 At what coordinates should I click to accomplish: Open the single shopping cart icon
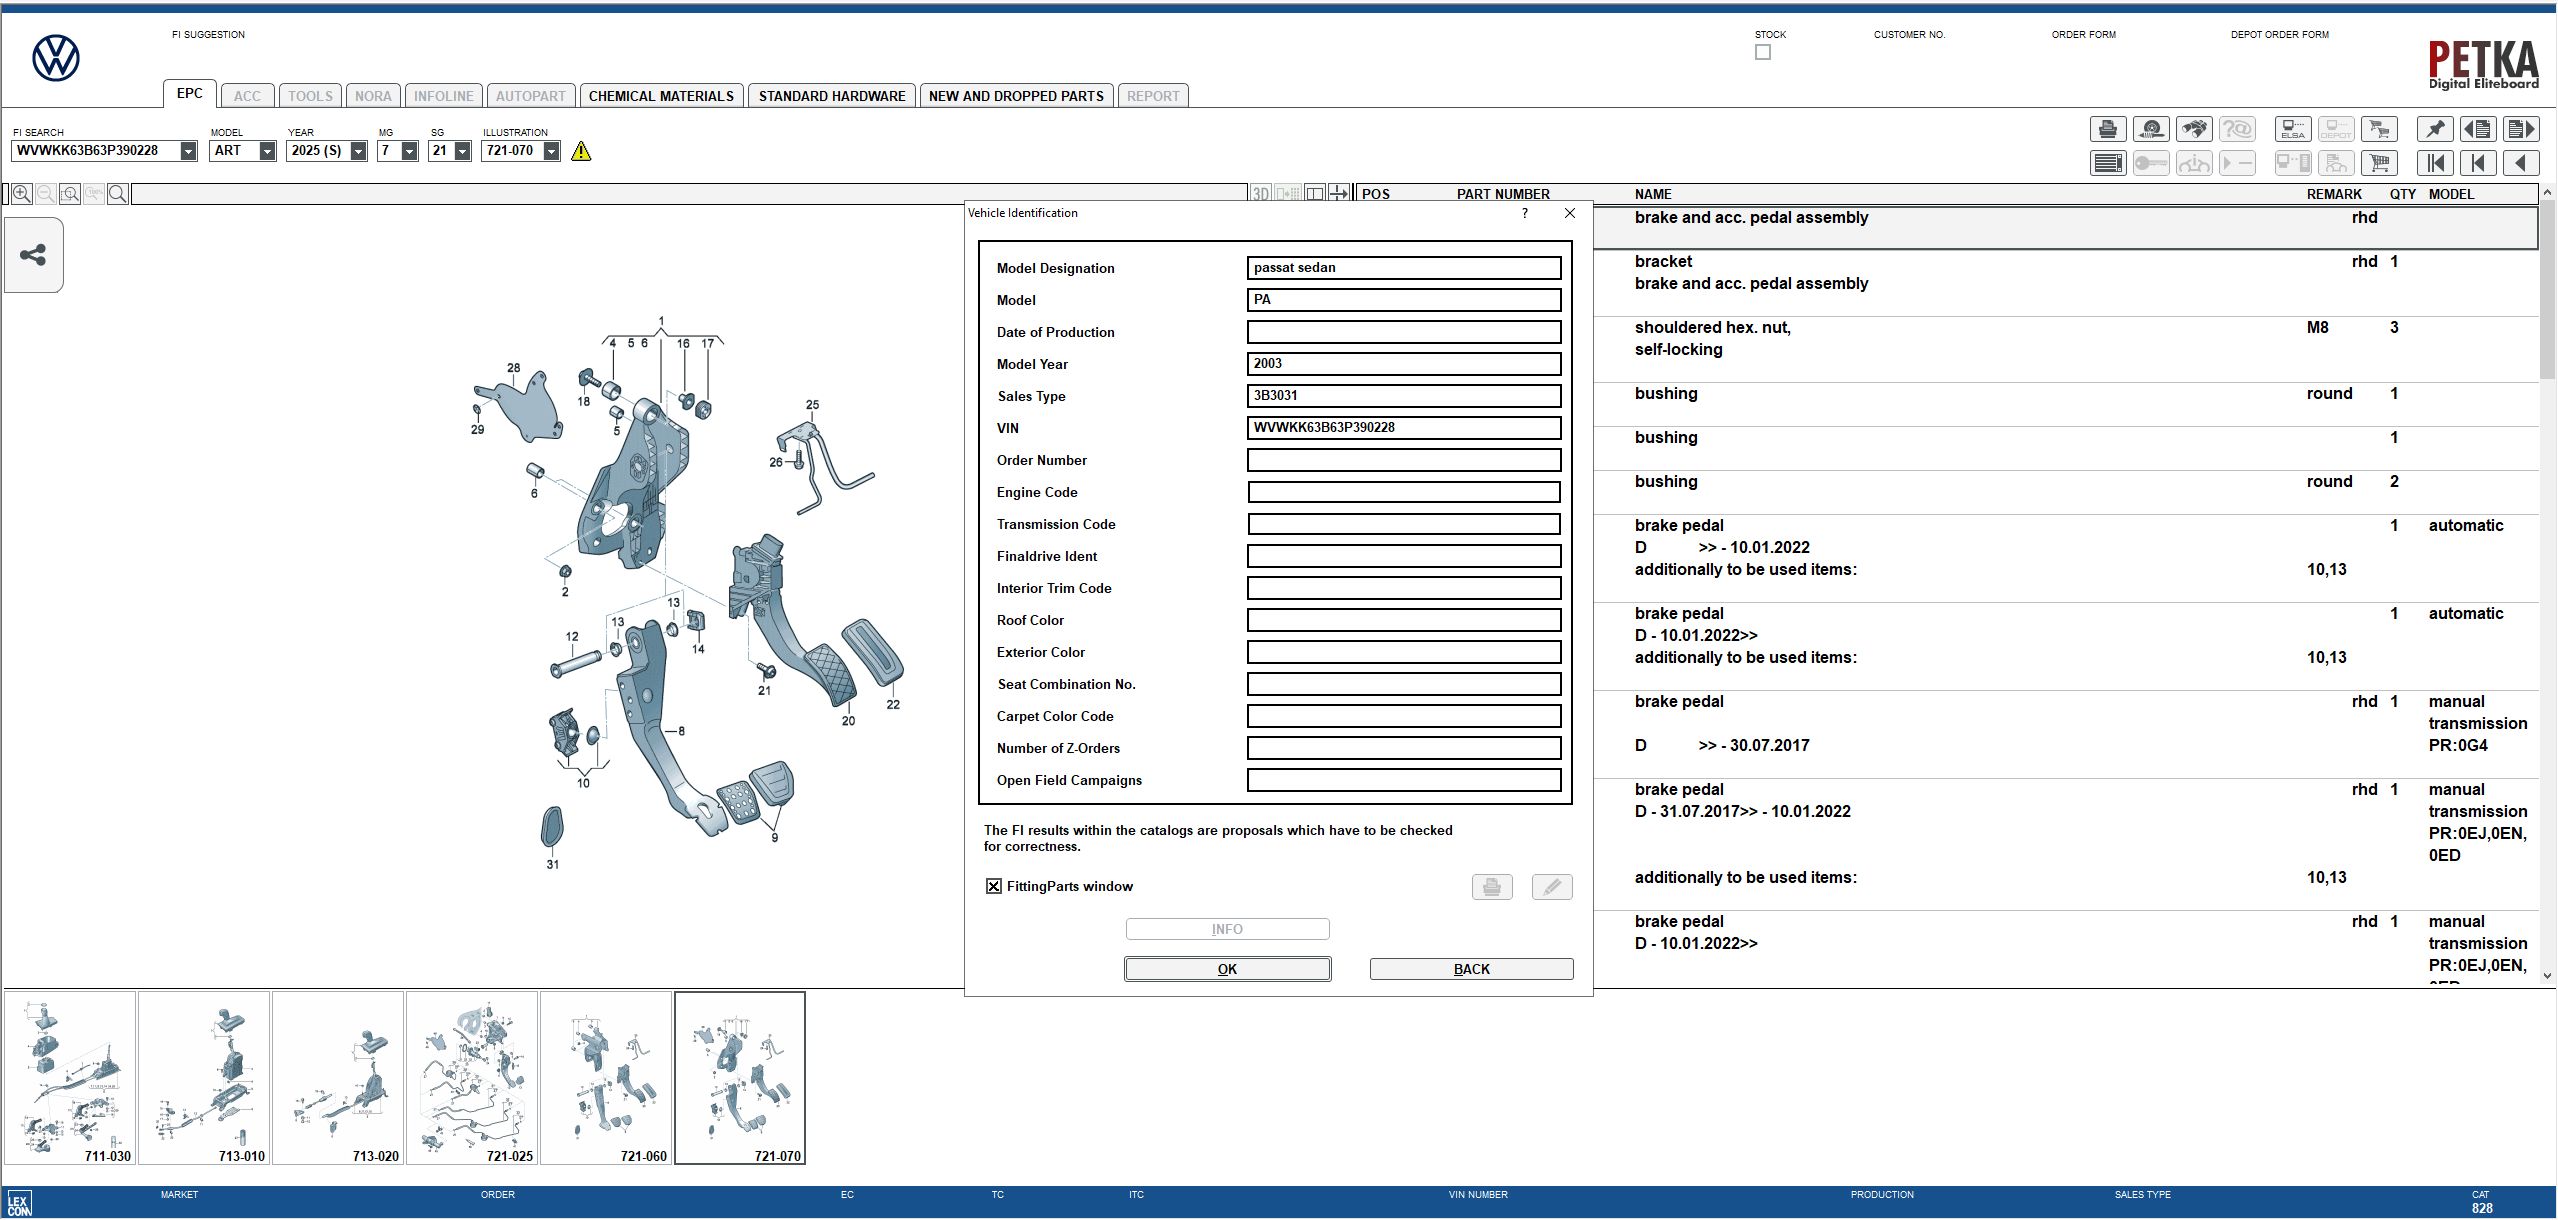pos(2379,163)
